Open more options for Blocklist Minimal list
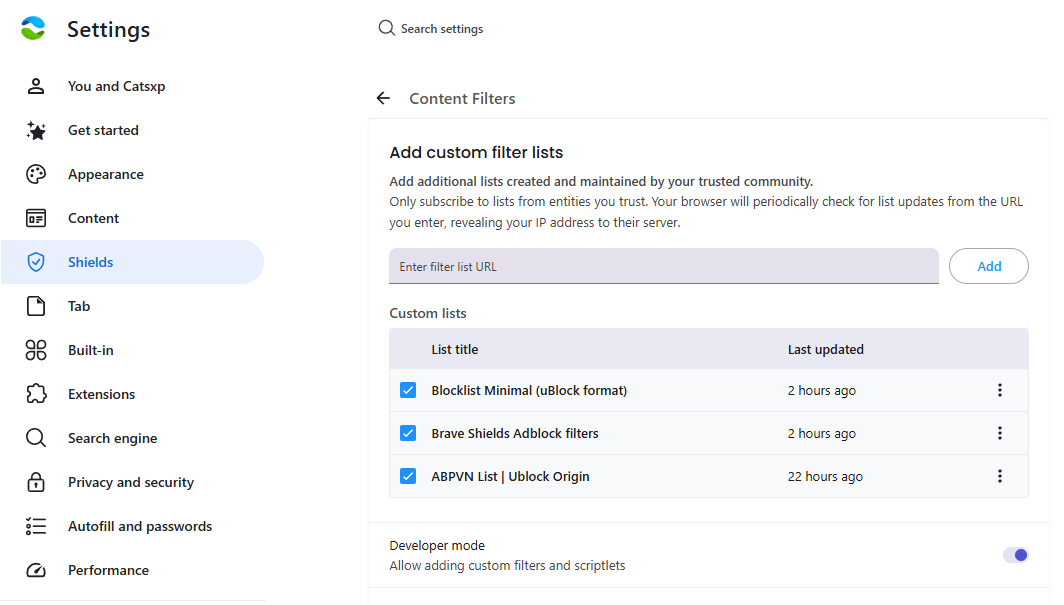The image size is (1064, 605). pos(1000,390)
